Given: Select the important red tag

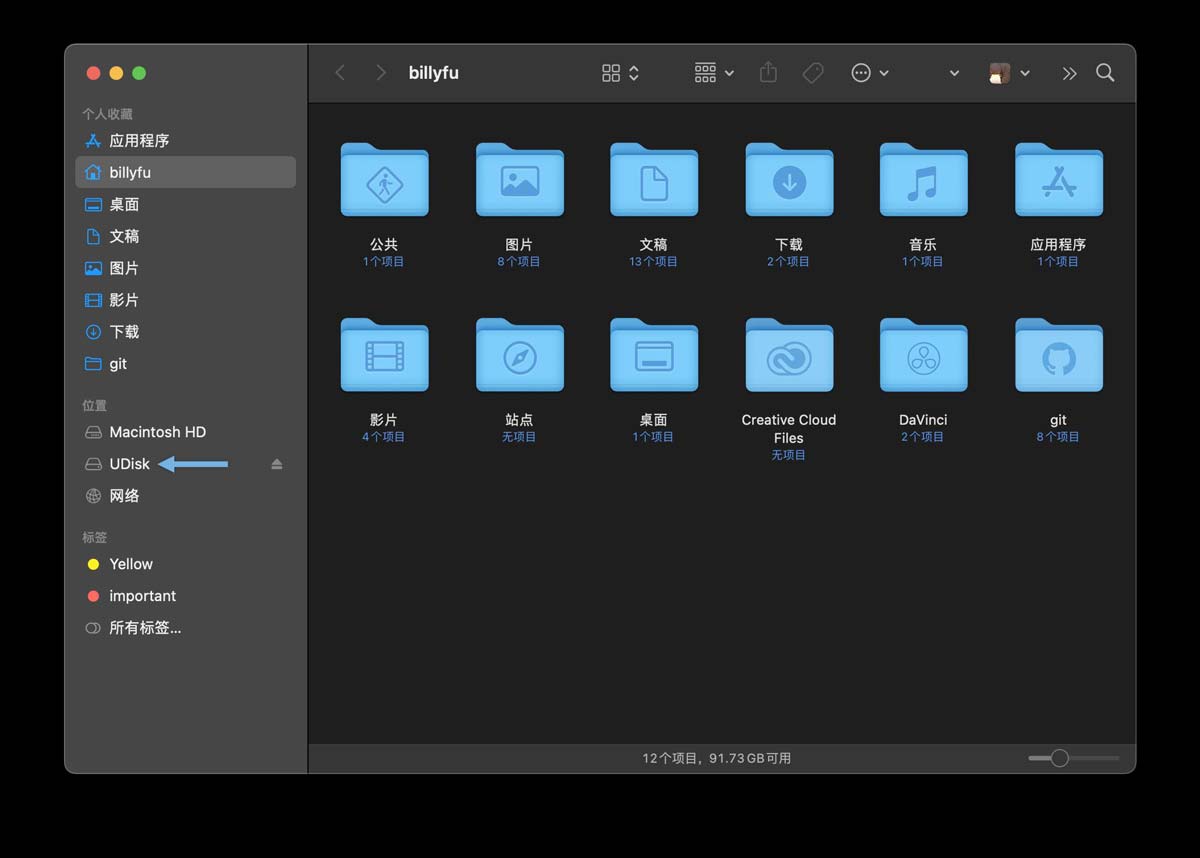Looking at the screenshot, I should [x=142, y=596].
